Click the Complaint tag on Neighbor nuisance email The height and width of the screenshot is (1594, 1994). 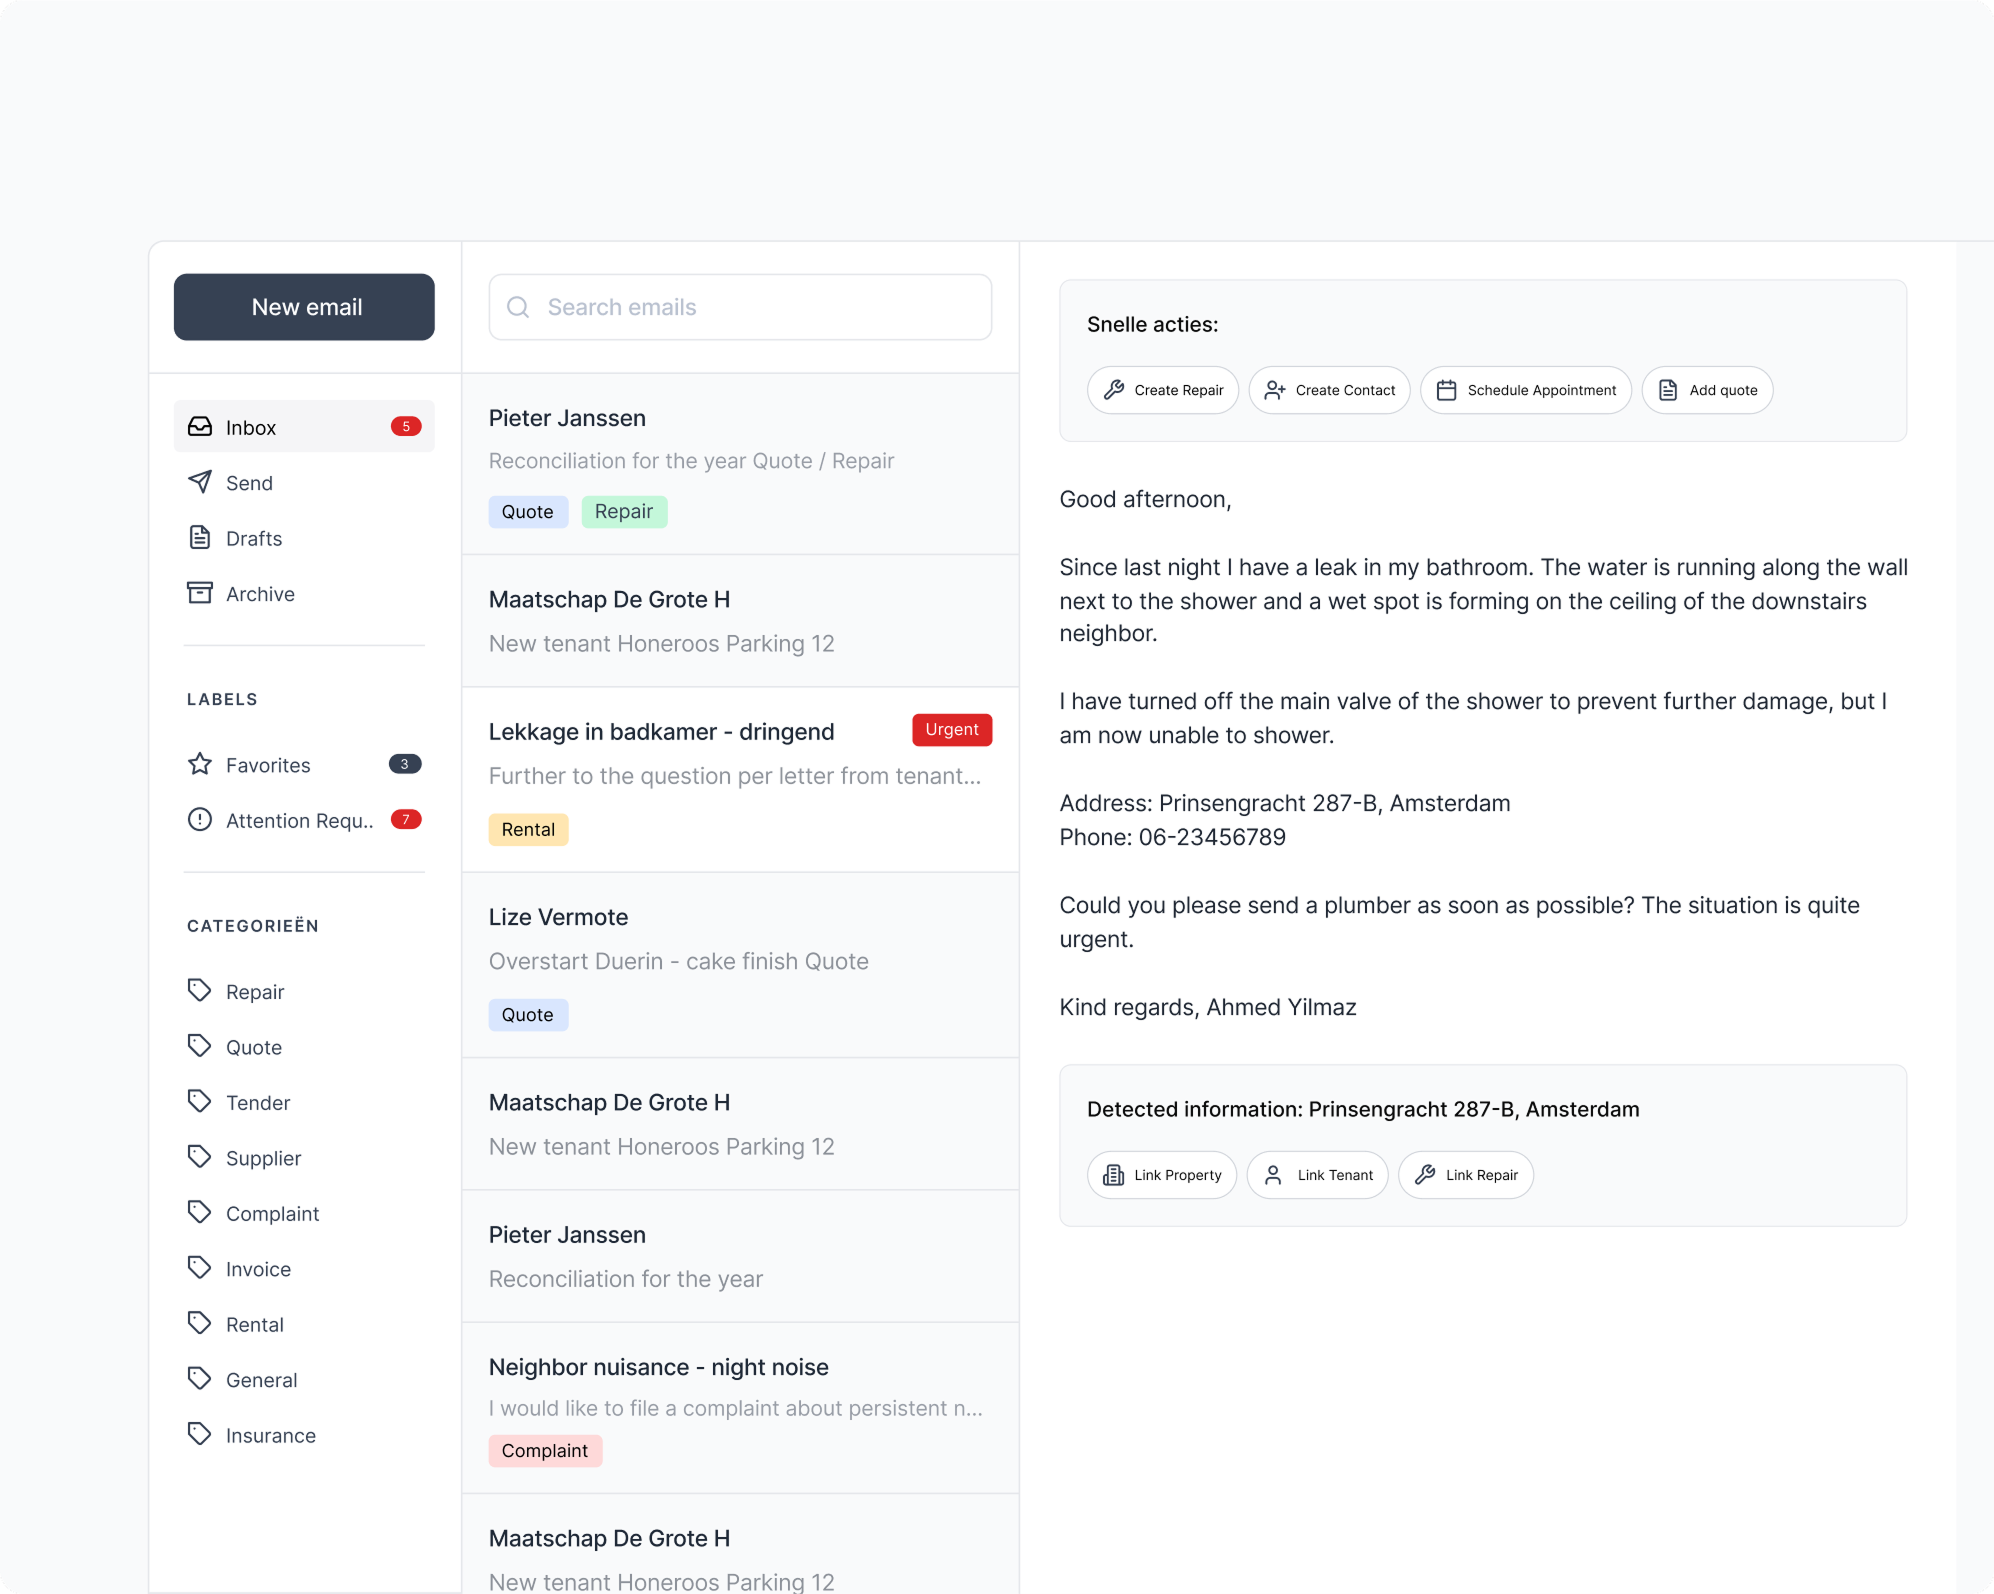[545, 1450]
